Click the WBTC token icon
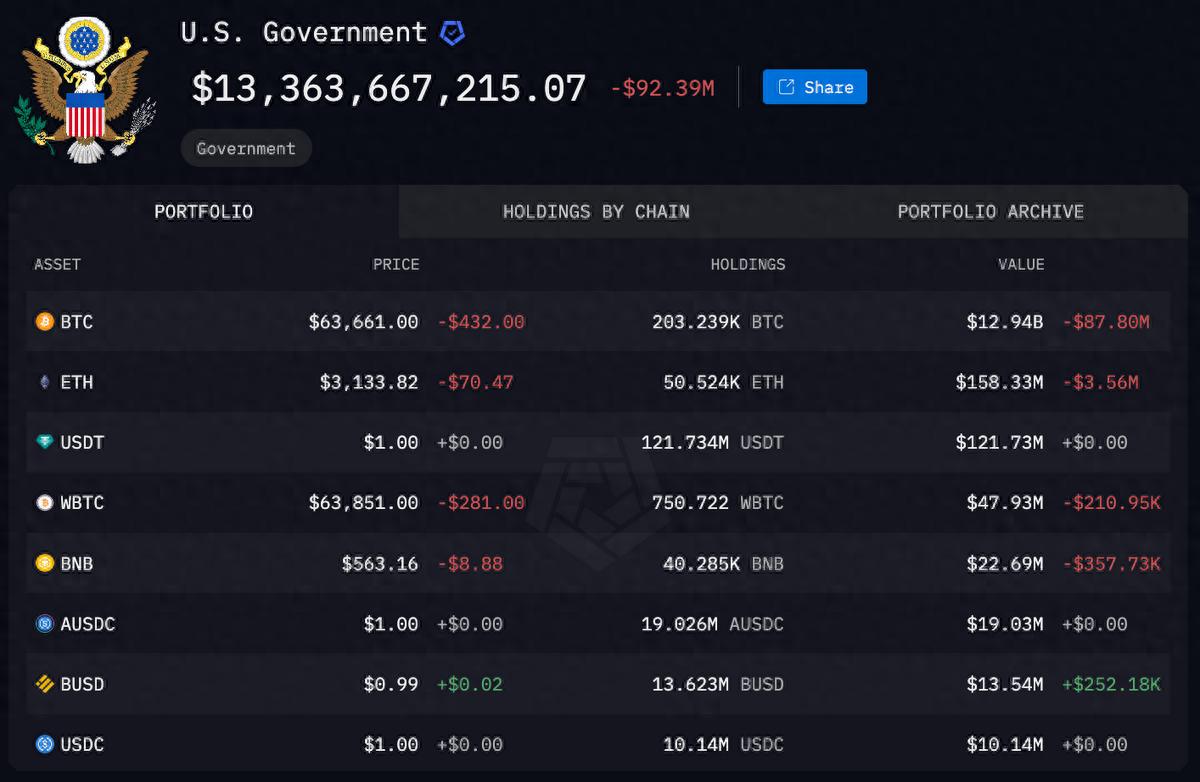This screenshot has width=1200, height=782. coord(44,503)
